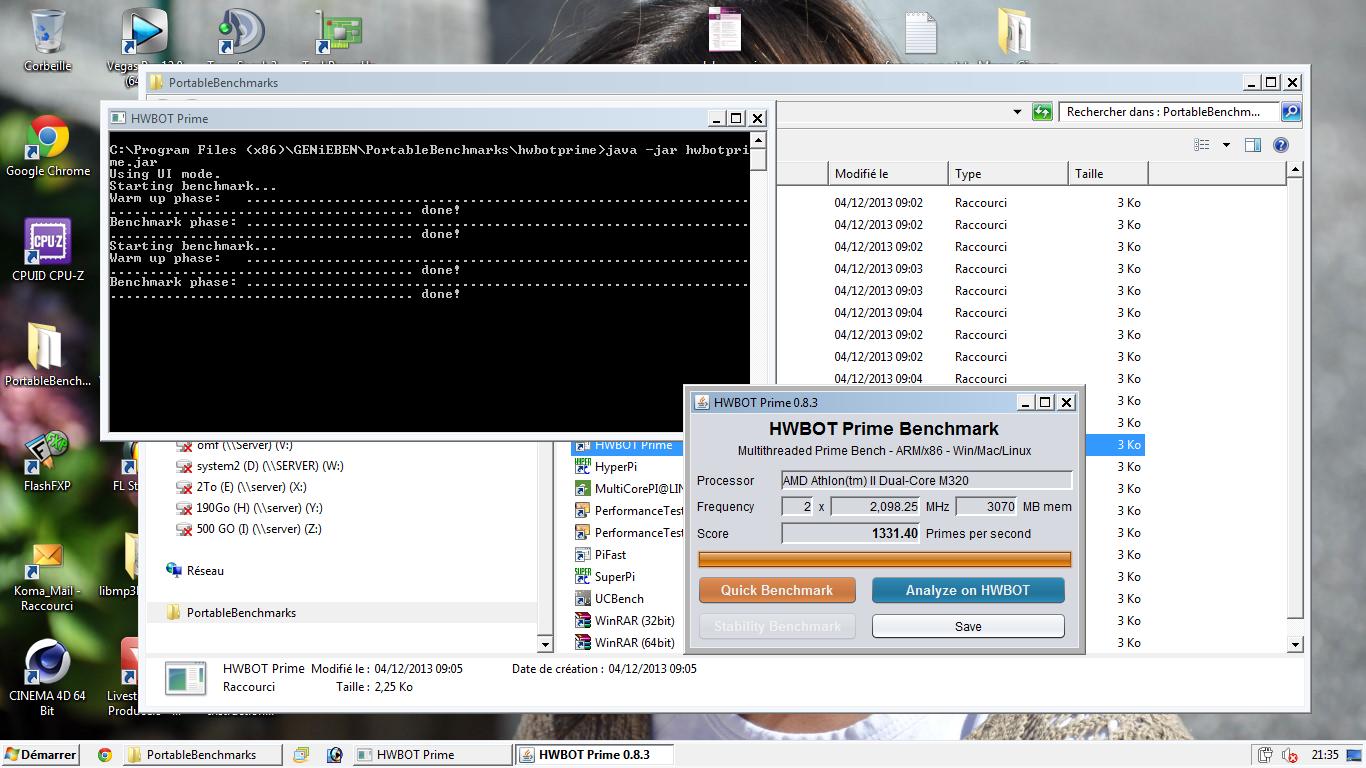Open the Koma_Mail shortcut on the desktop
Image resolution: width=1366 pixels, height=768 pixels.
pyautogui.click(x=47, y=577)
